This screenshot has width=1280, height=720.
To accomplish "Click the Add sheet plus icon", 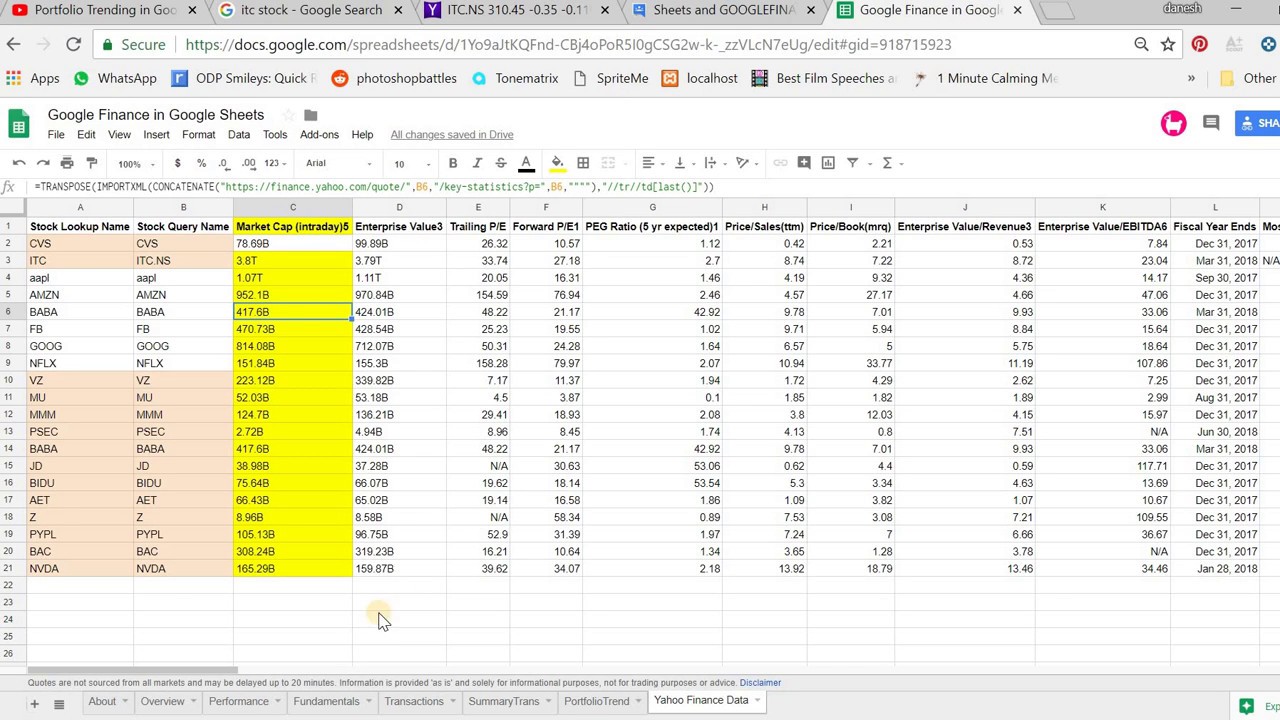I will [34, 704].
